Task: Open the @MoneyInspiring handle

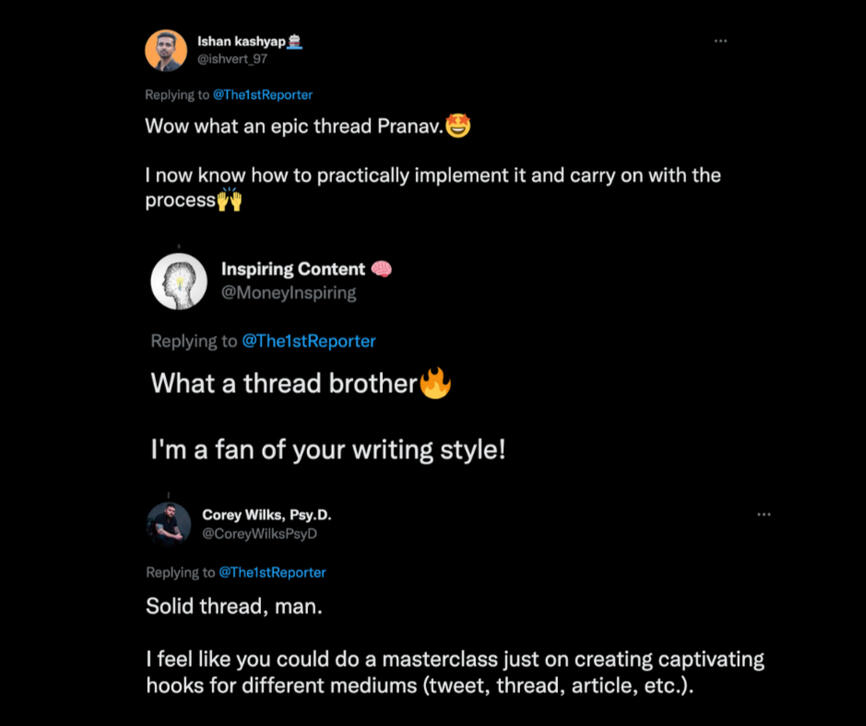Action: pos(288,293)
